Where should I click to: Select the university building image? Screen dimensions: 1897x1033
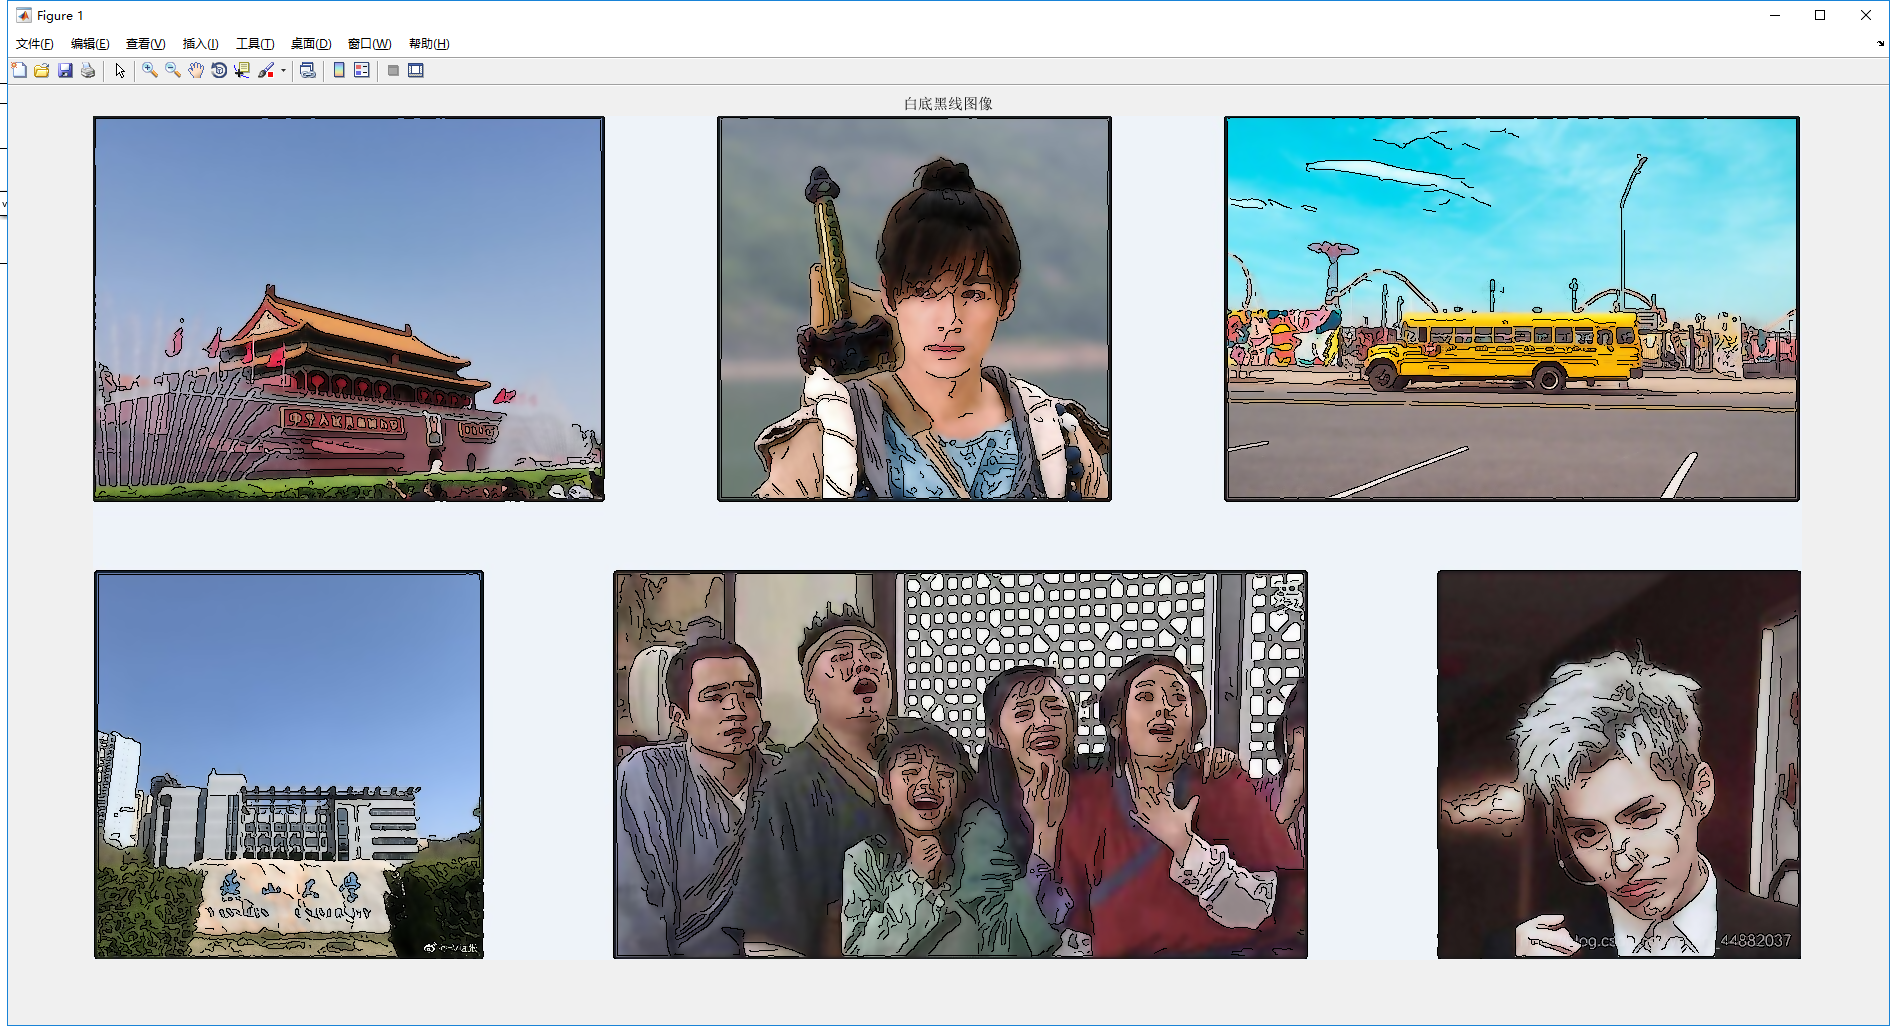[289, 765]
